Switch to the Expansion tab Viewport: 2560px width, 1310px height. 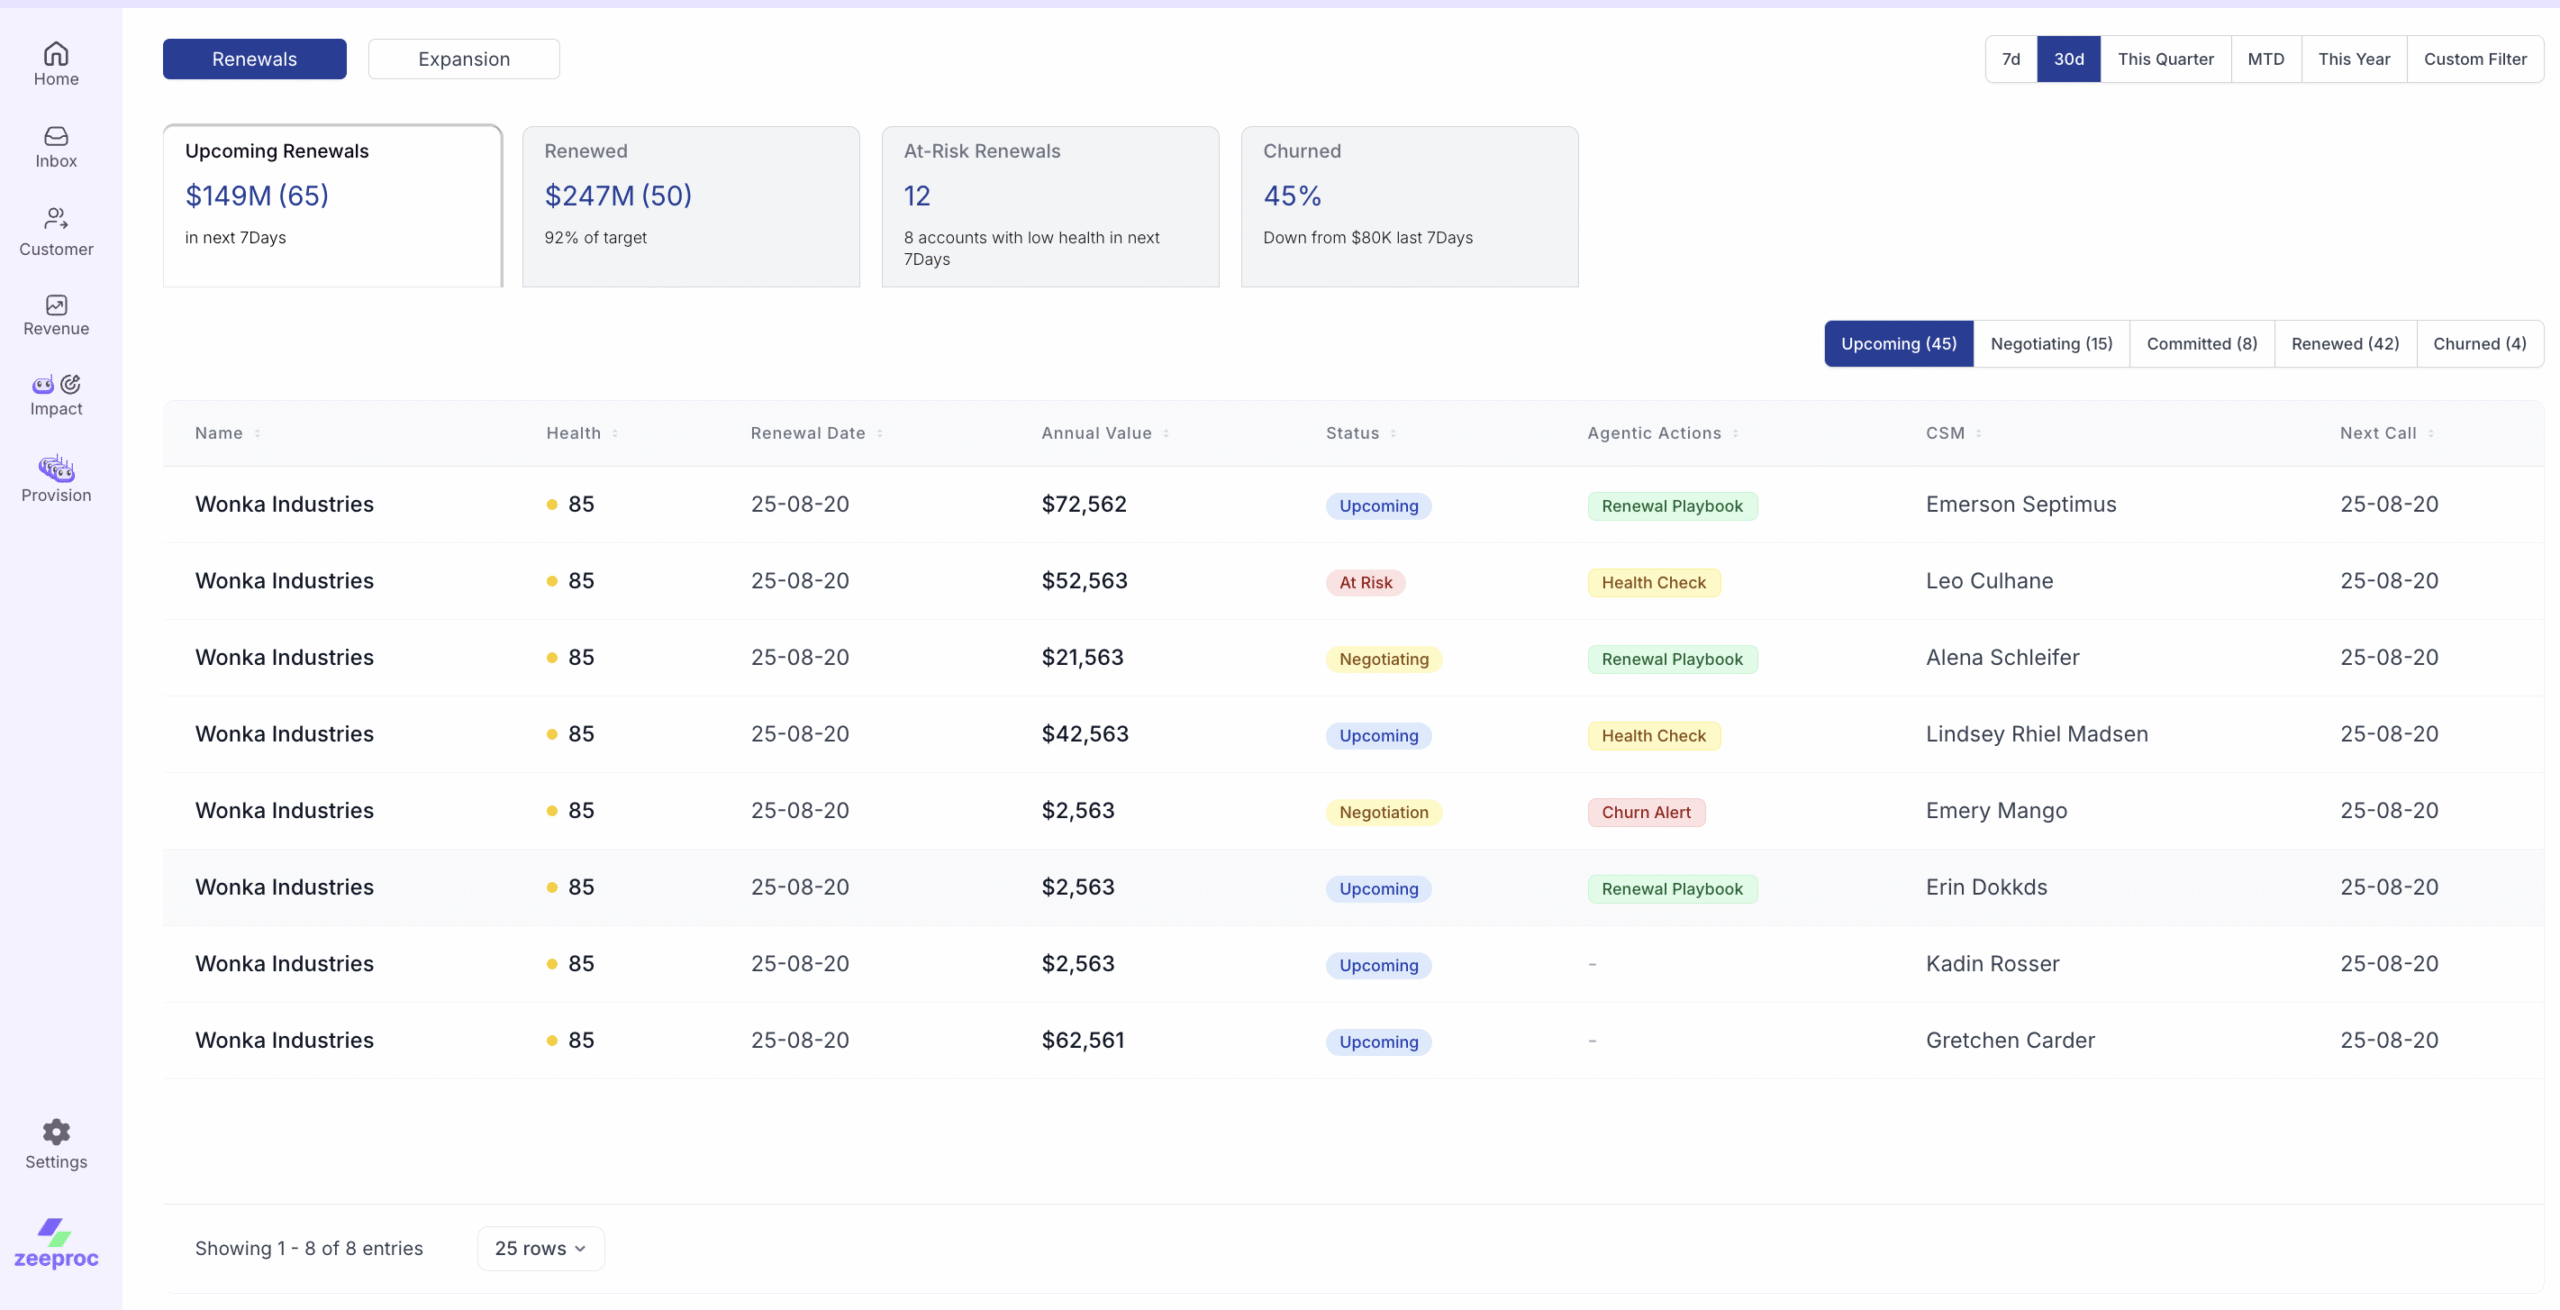click(x=464, y=59)
